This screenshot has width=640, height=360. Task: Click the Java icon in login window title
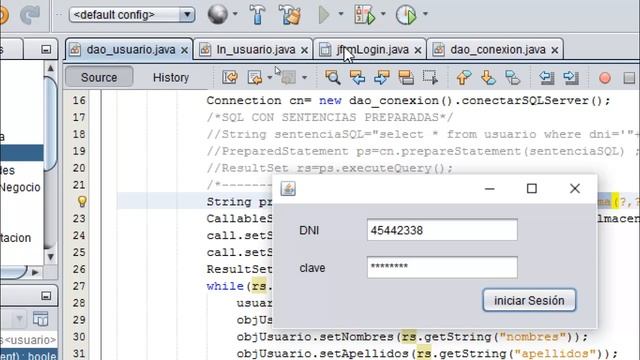click(288, 189)
